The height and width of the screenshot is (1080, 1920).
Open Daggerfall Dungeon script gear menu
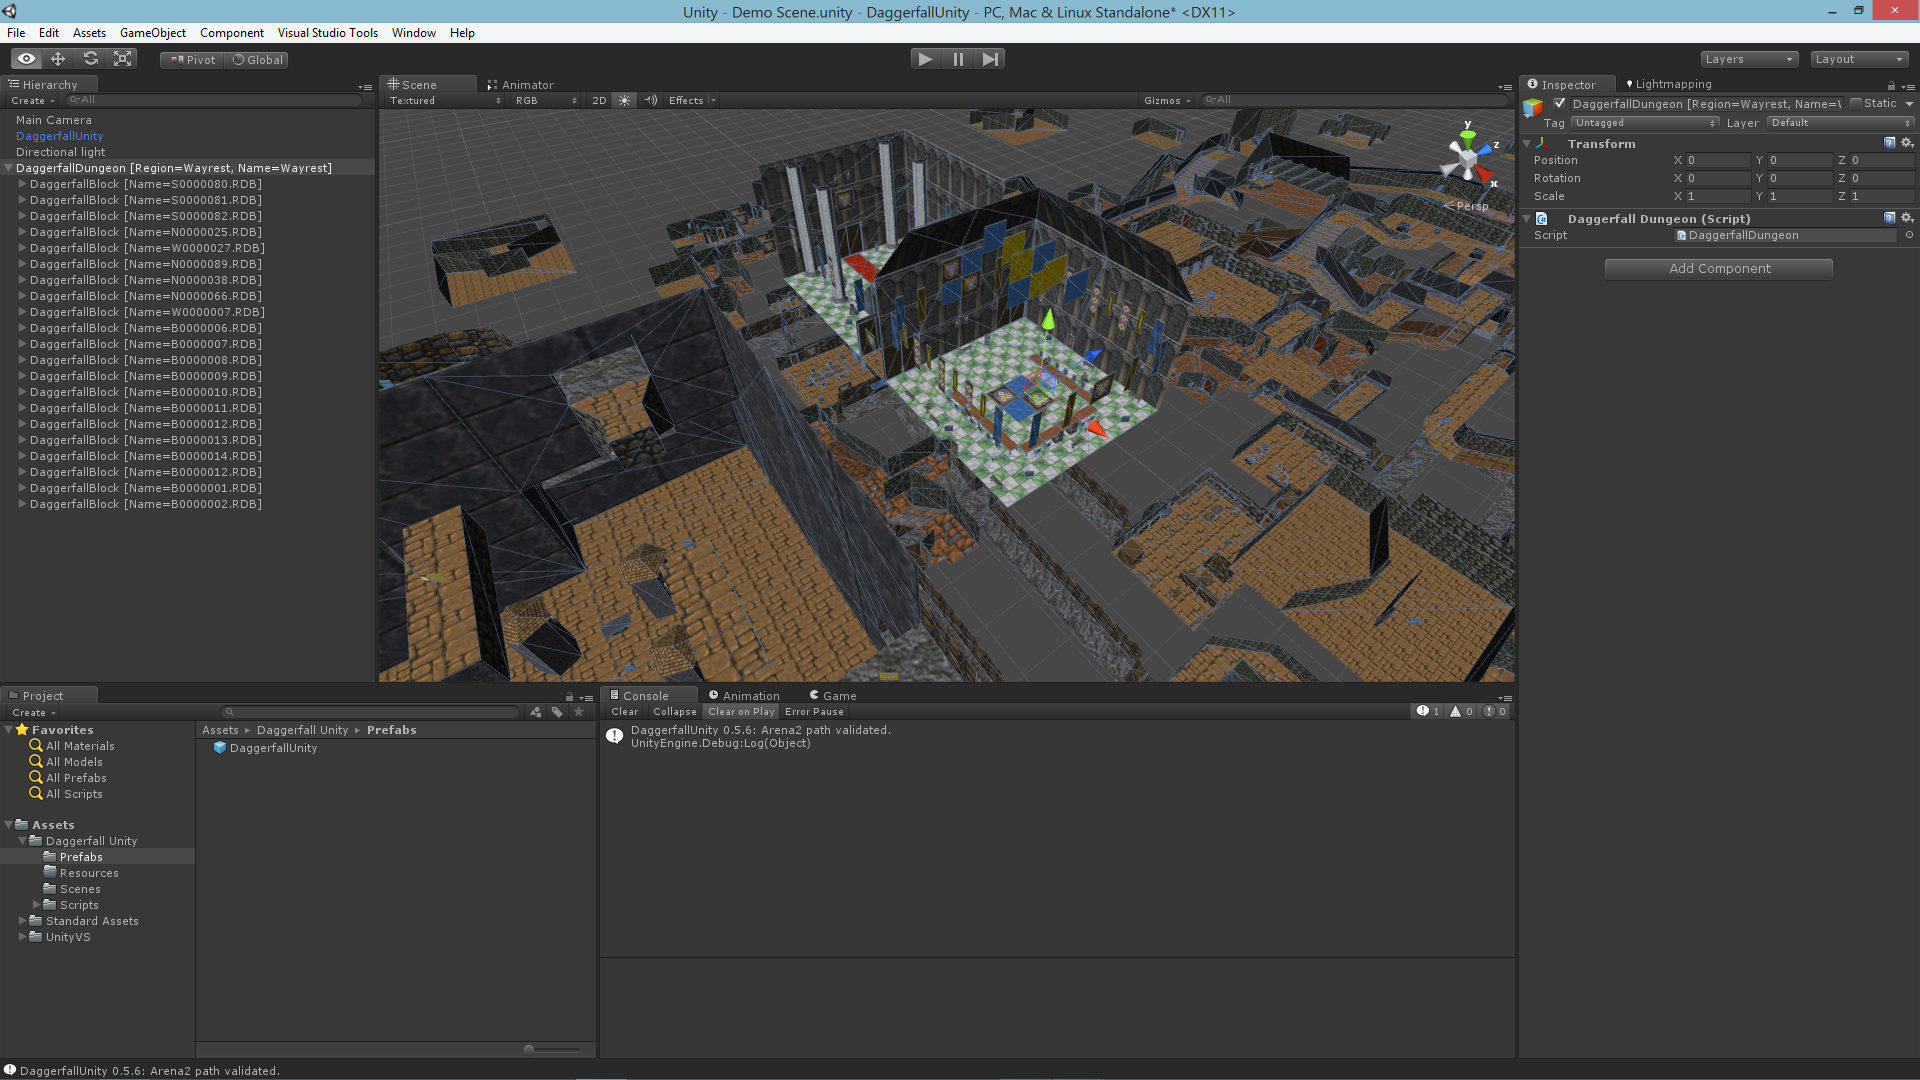coord(1907,218)
